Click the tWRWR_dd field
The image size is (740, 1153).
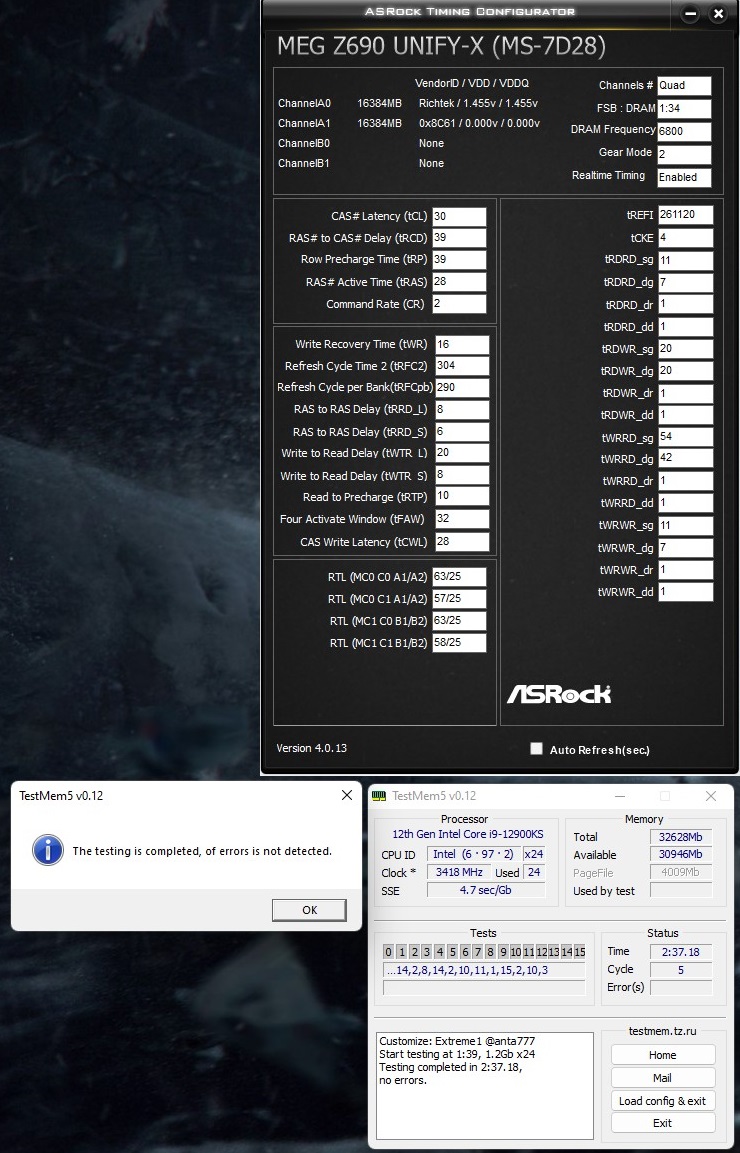[686, 591]
